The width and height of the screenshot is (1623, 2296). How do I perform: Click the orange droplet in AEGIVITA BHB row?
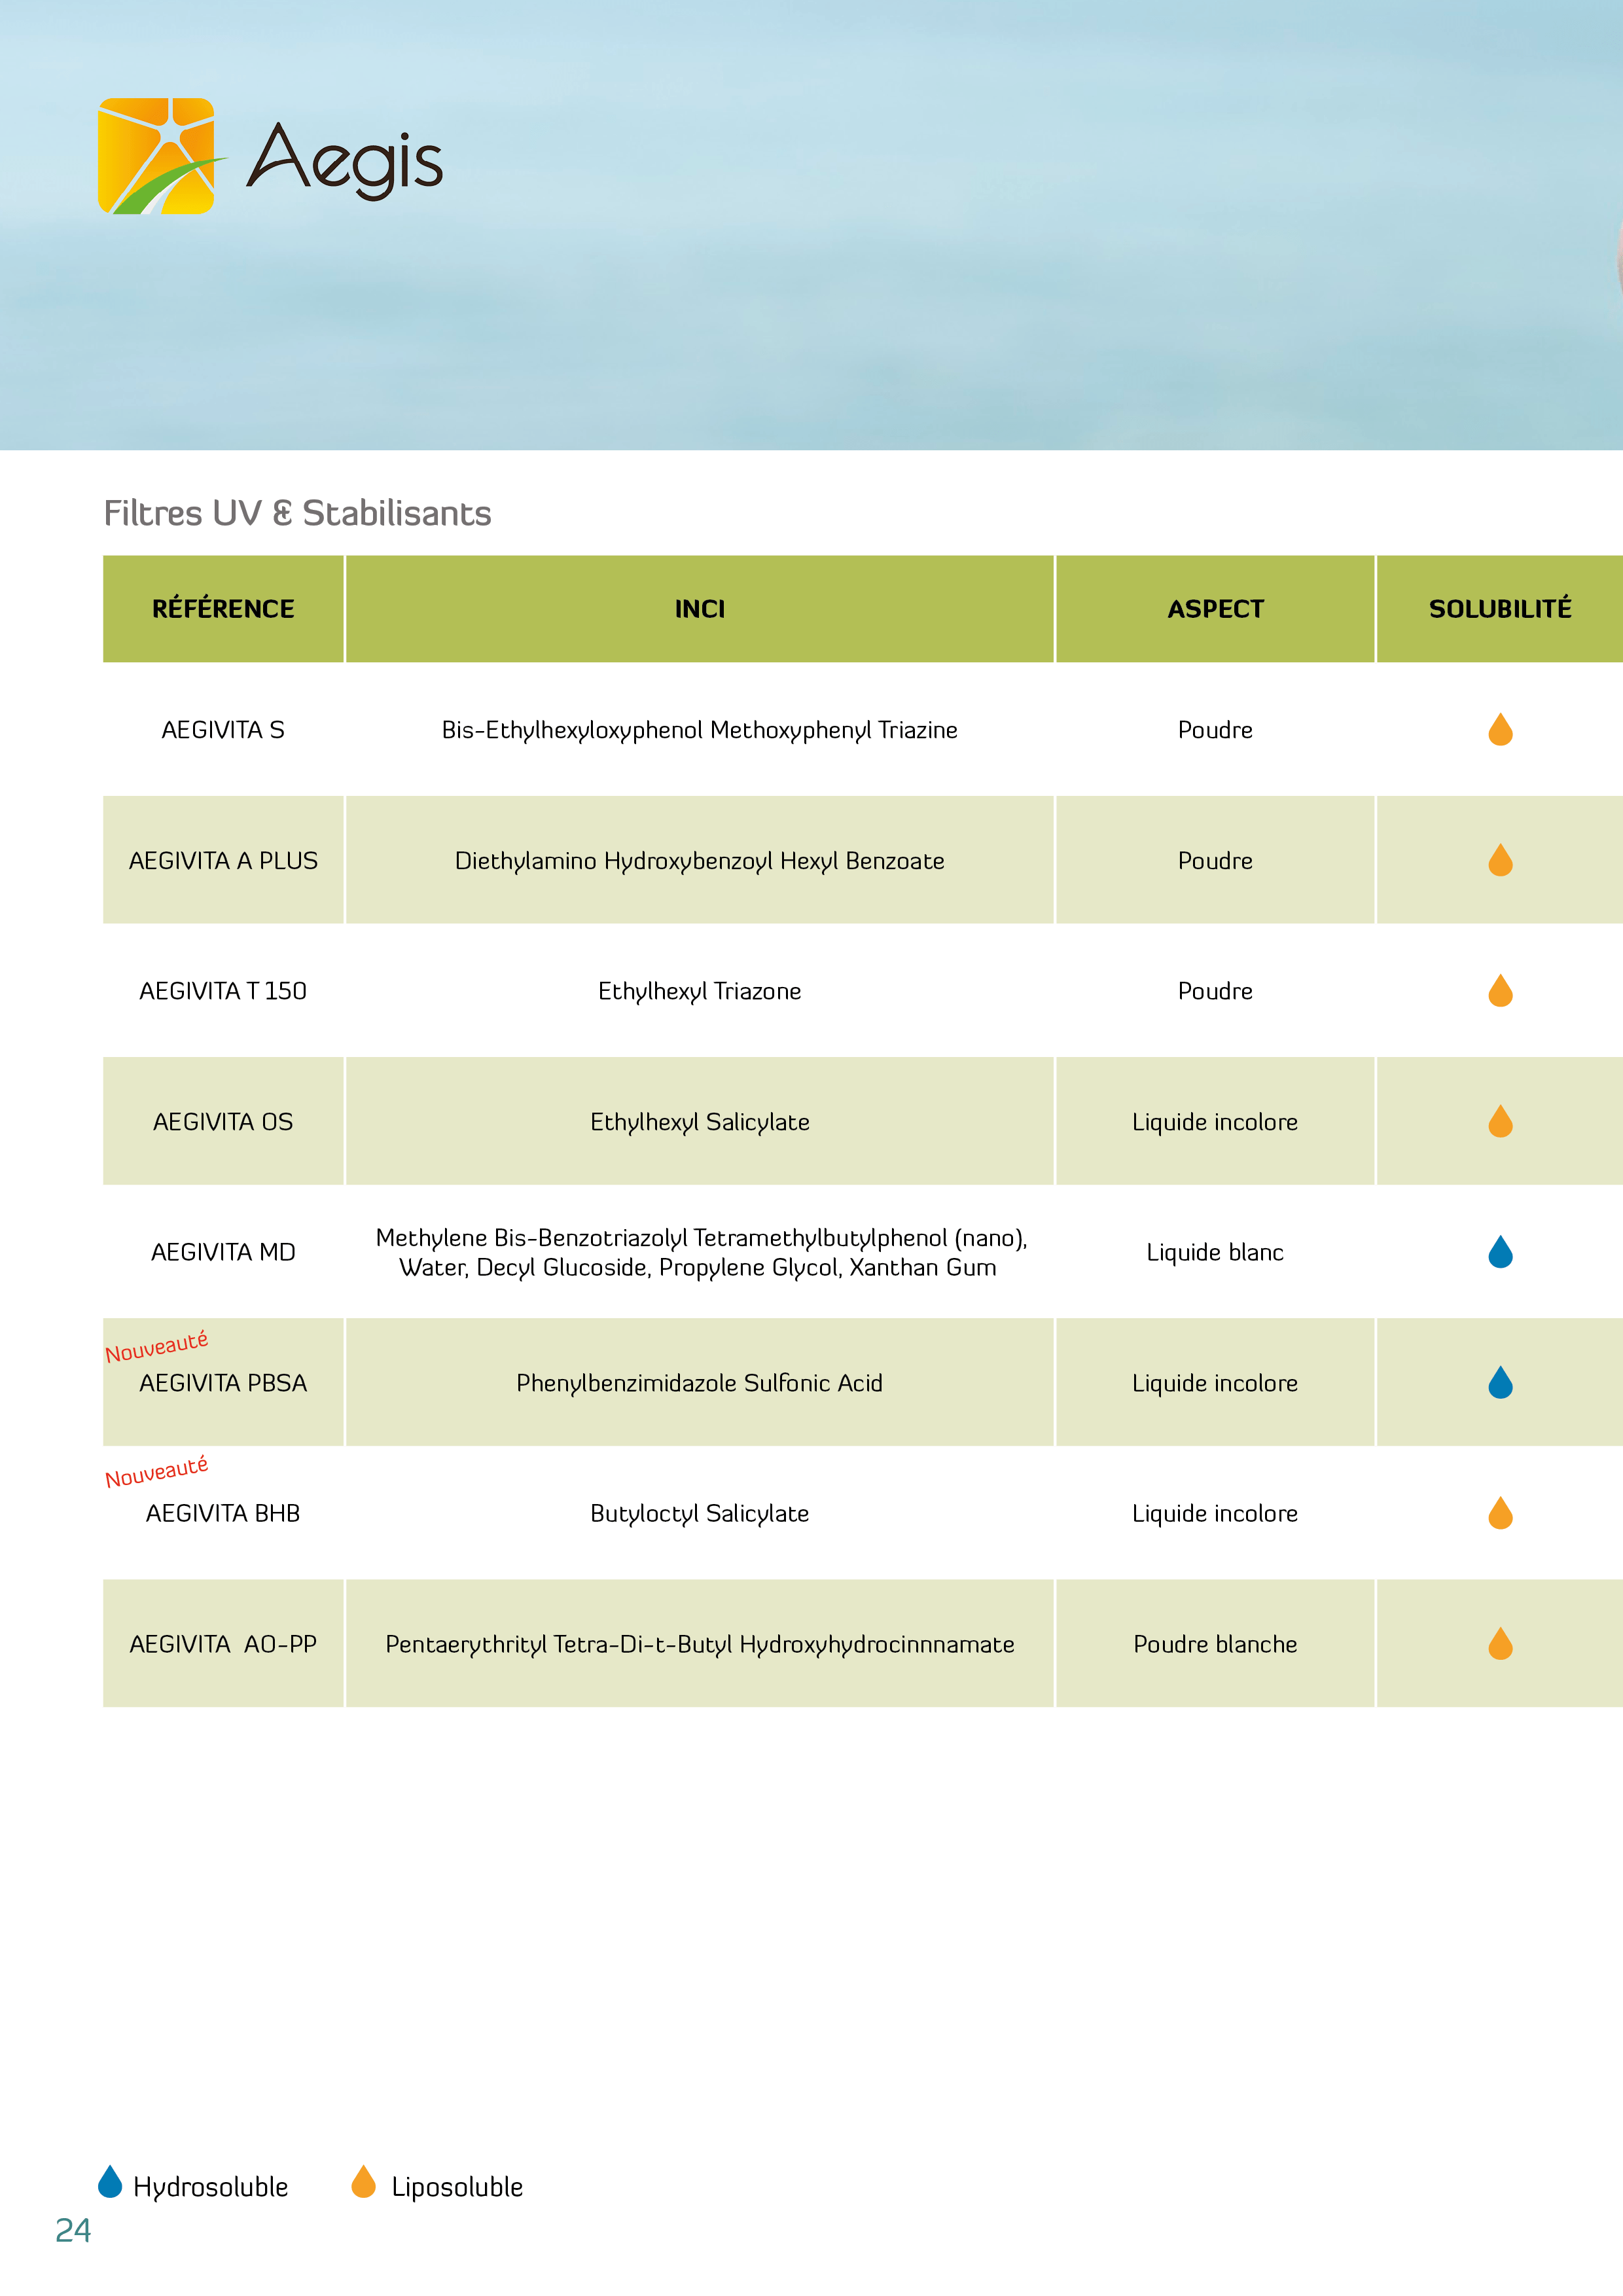pyautogui.click(x=1500, y=1512)
